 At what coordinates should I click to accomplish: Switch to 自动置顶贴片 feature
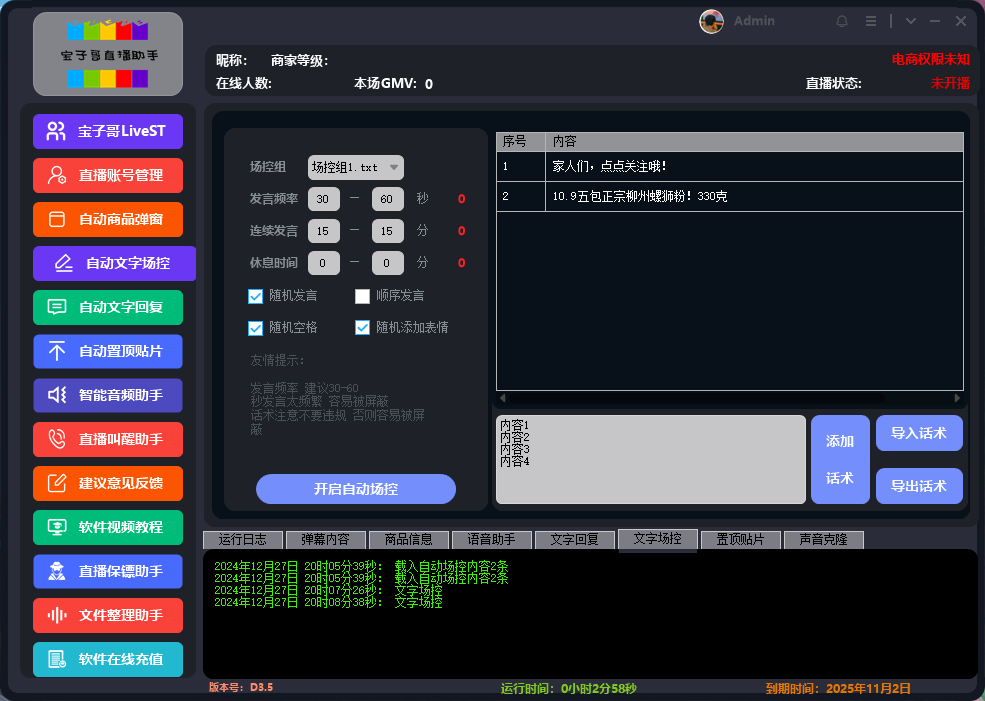[107, 351]
